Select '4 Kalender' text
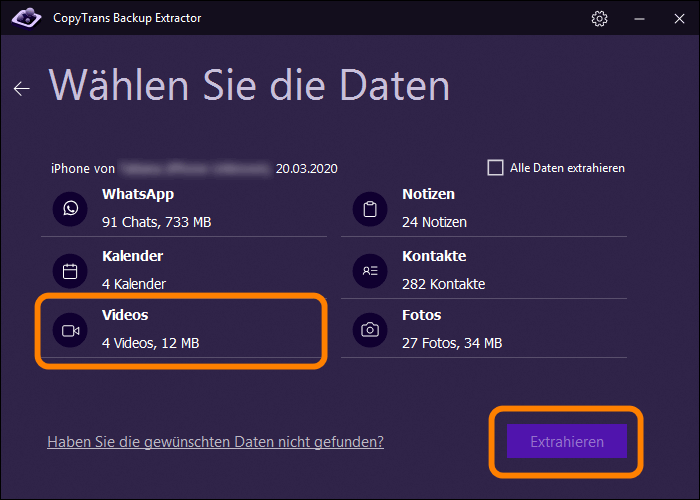Image resolution: width=700 pixels, height=500 pixels. [x=133, y=284]
